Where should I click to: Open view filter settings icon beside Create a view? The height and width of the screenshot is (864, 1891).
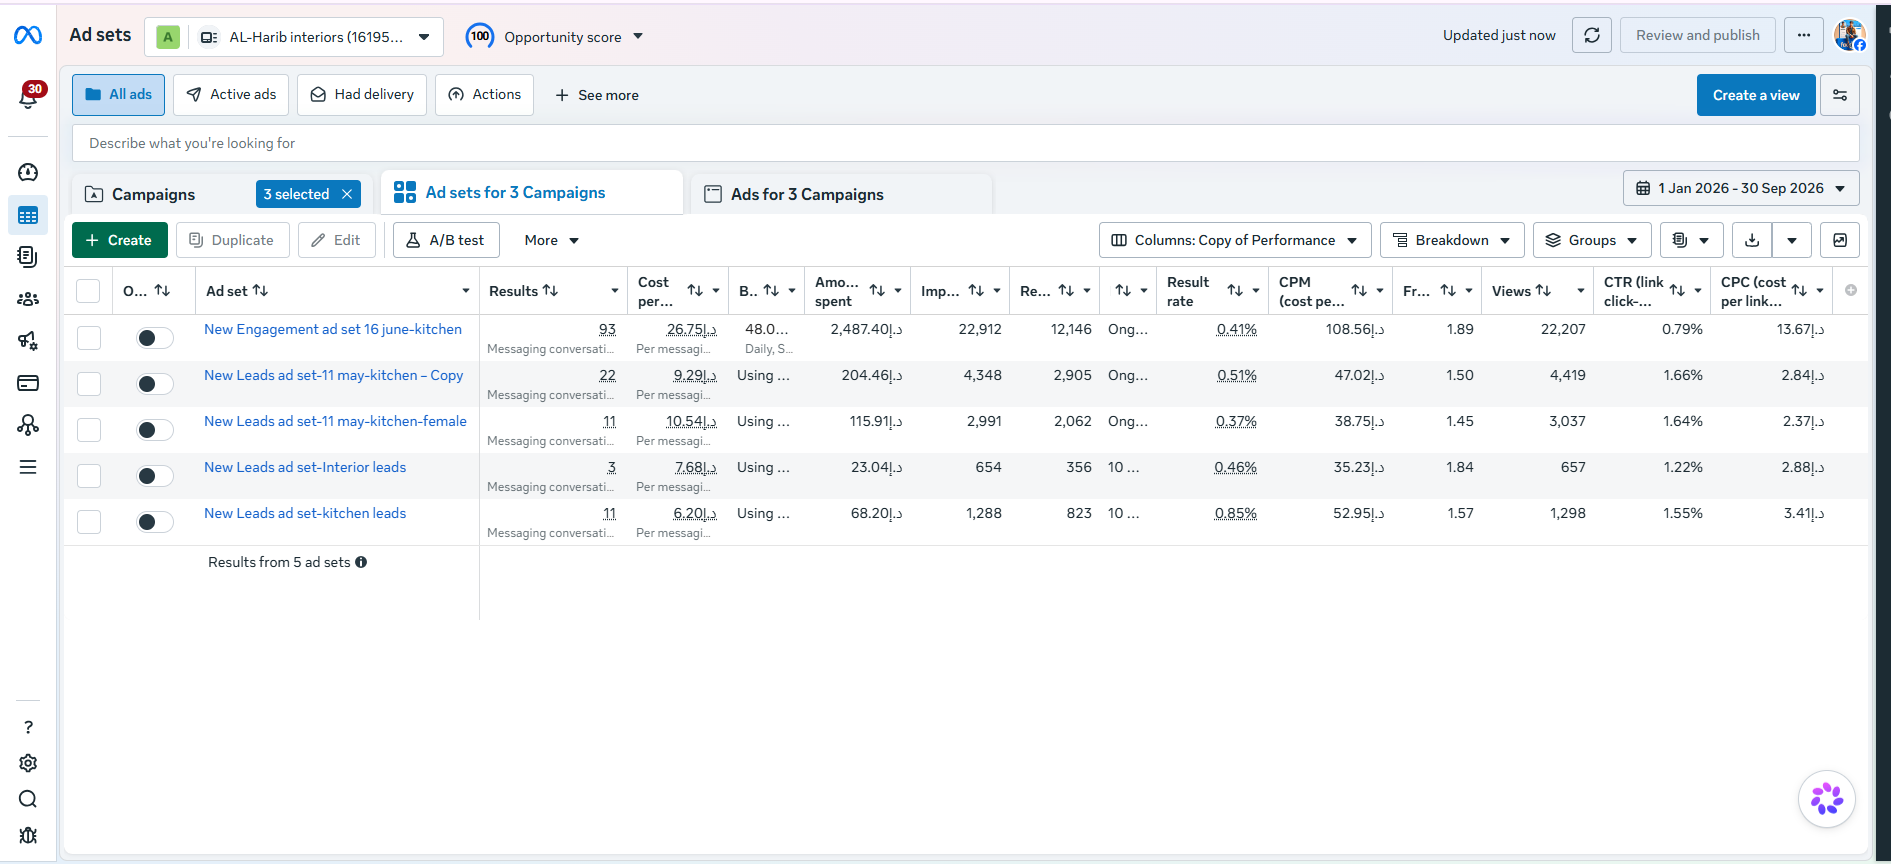(x=1840, y=95)
